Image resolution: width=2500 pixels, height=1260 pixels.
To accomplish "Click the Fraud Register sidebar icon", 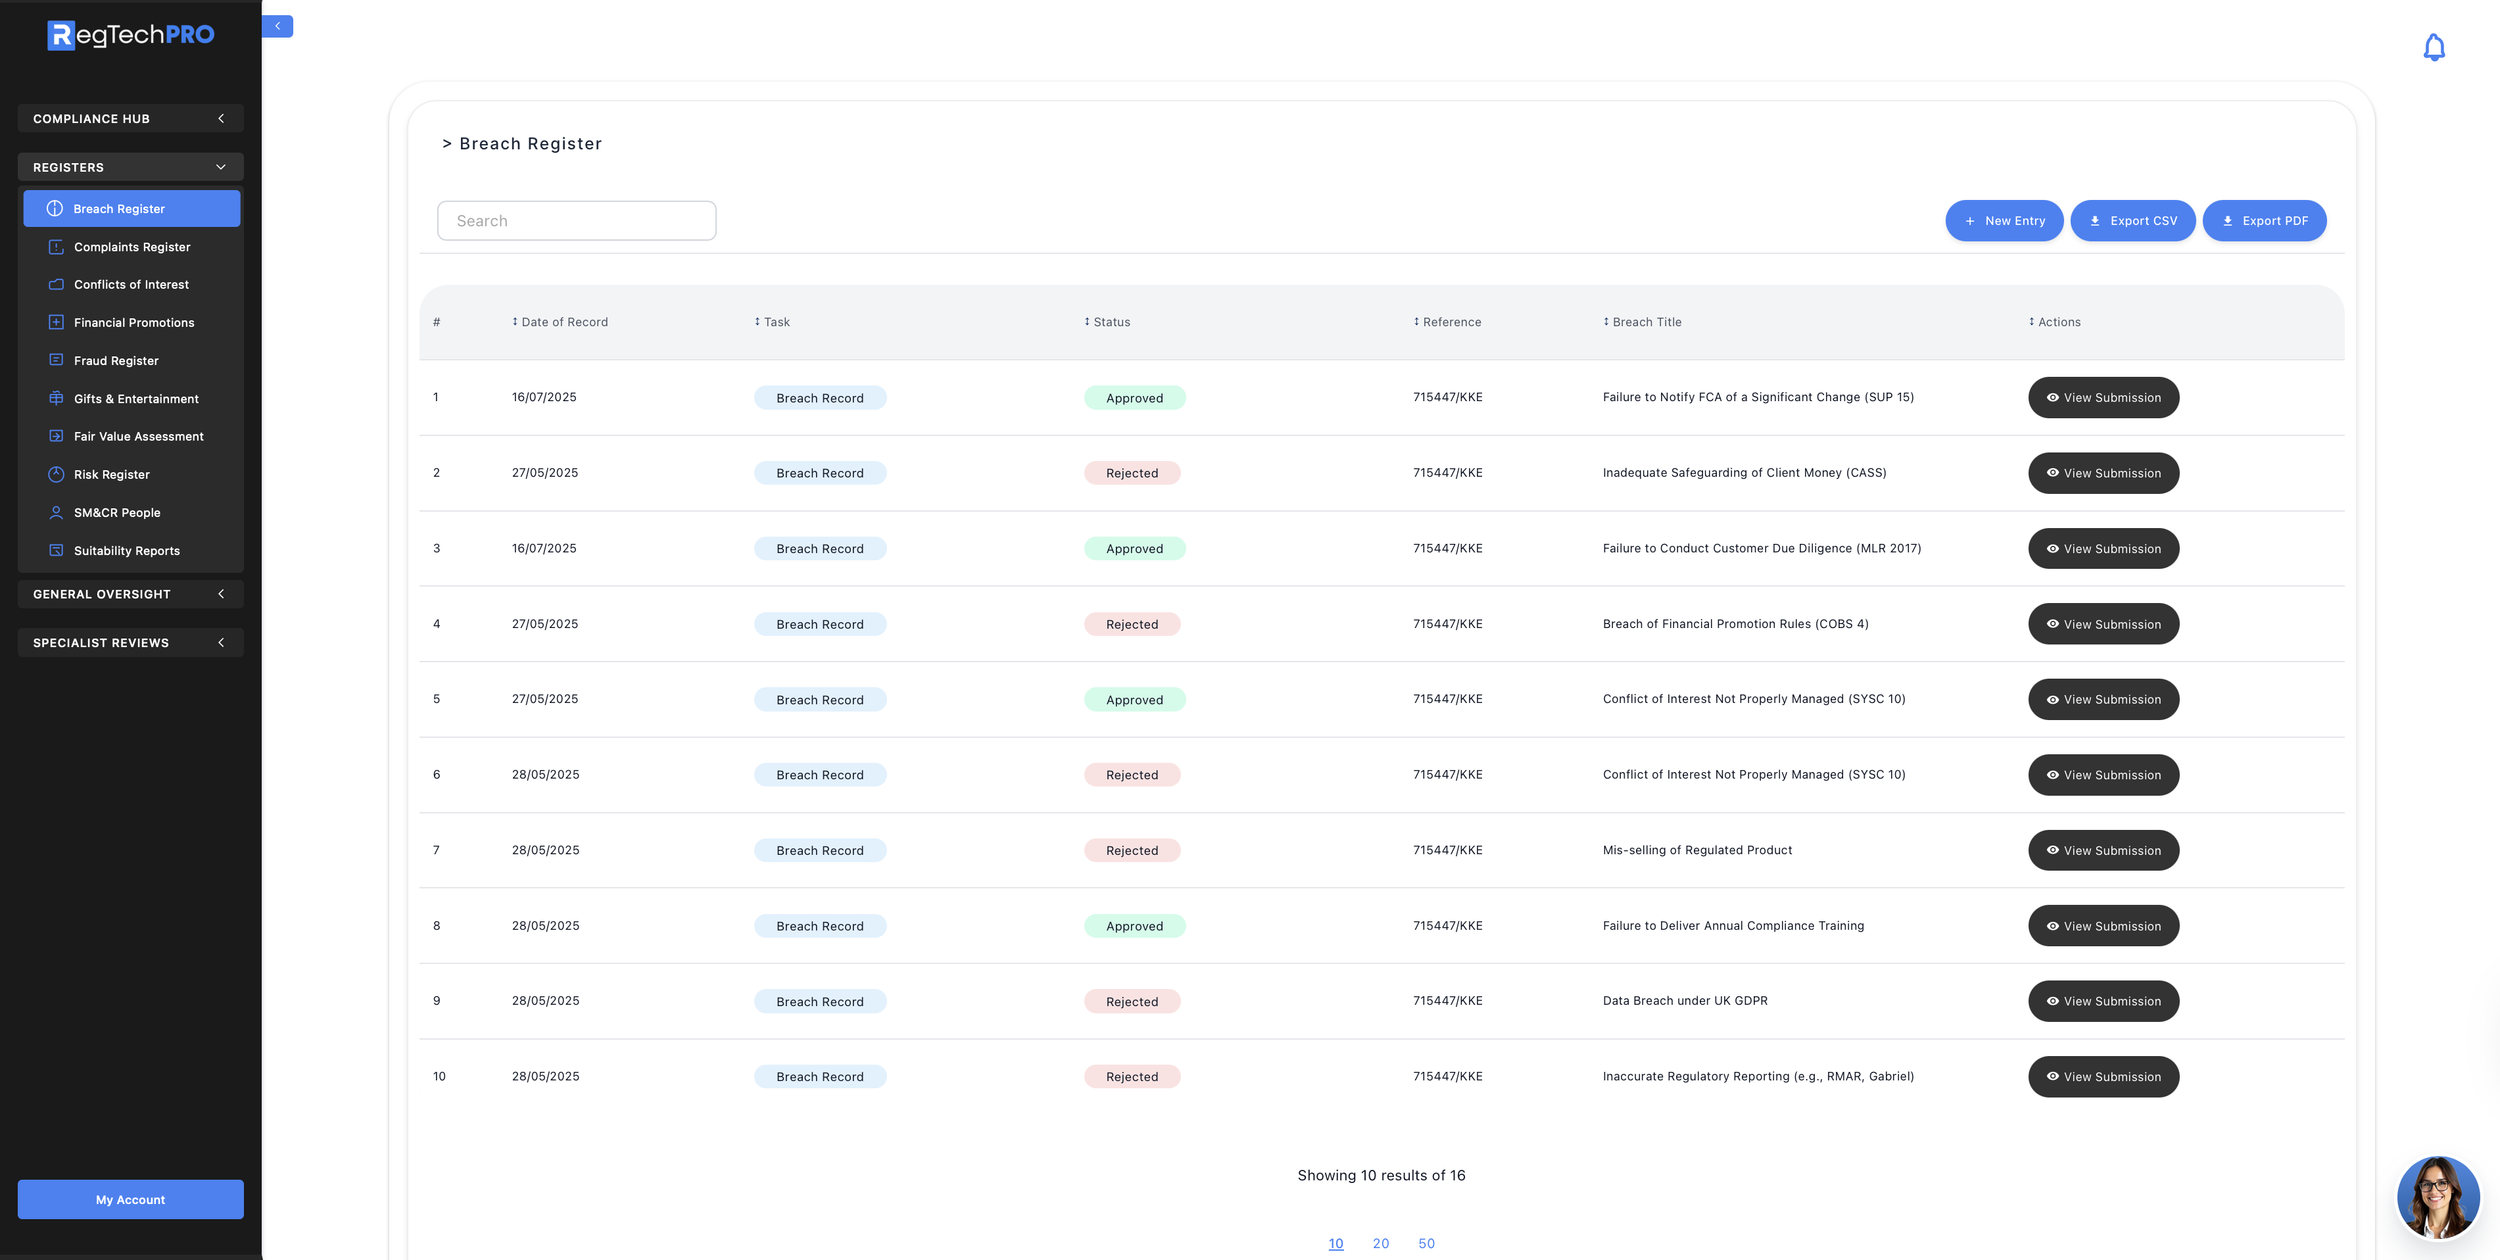I will [x=56, y=360].
